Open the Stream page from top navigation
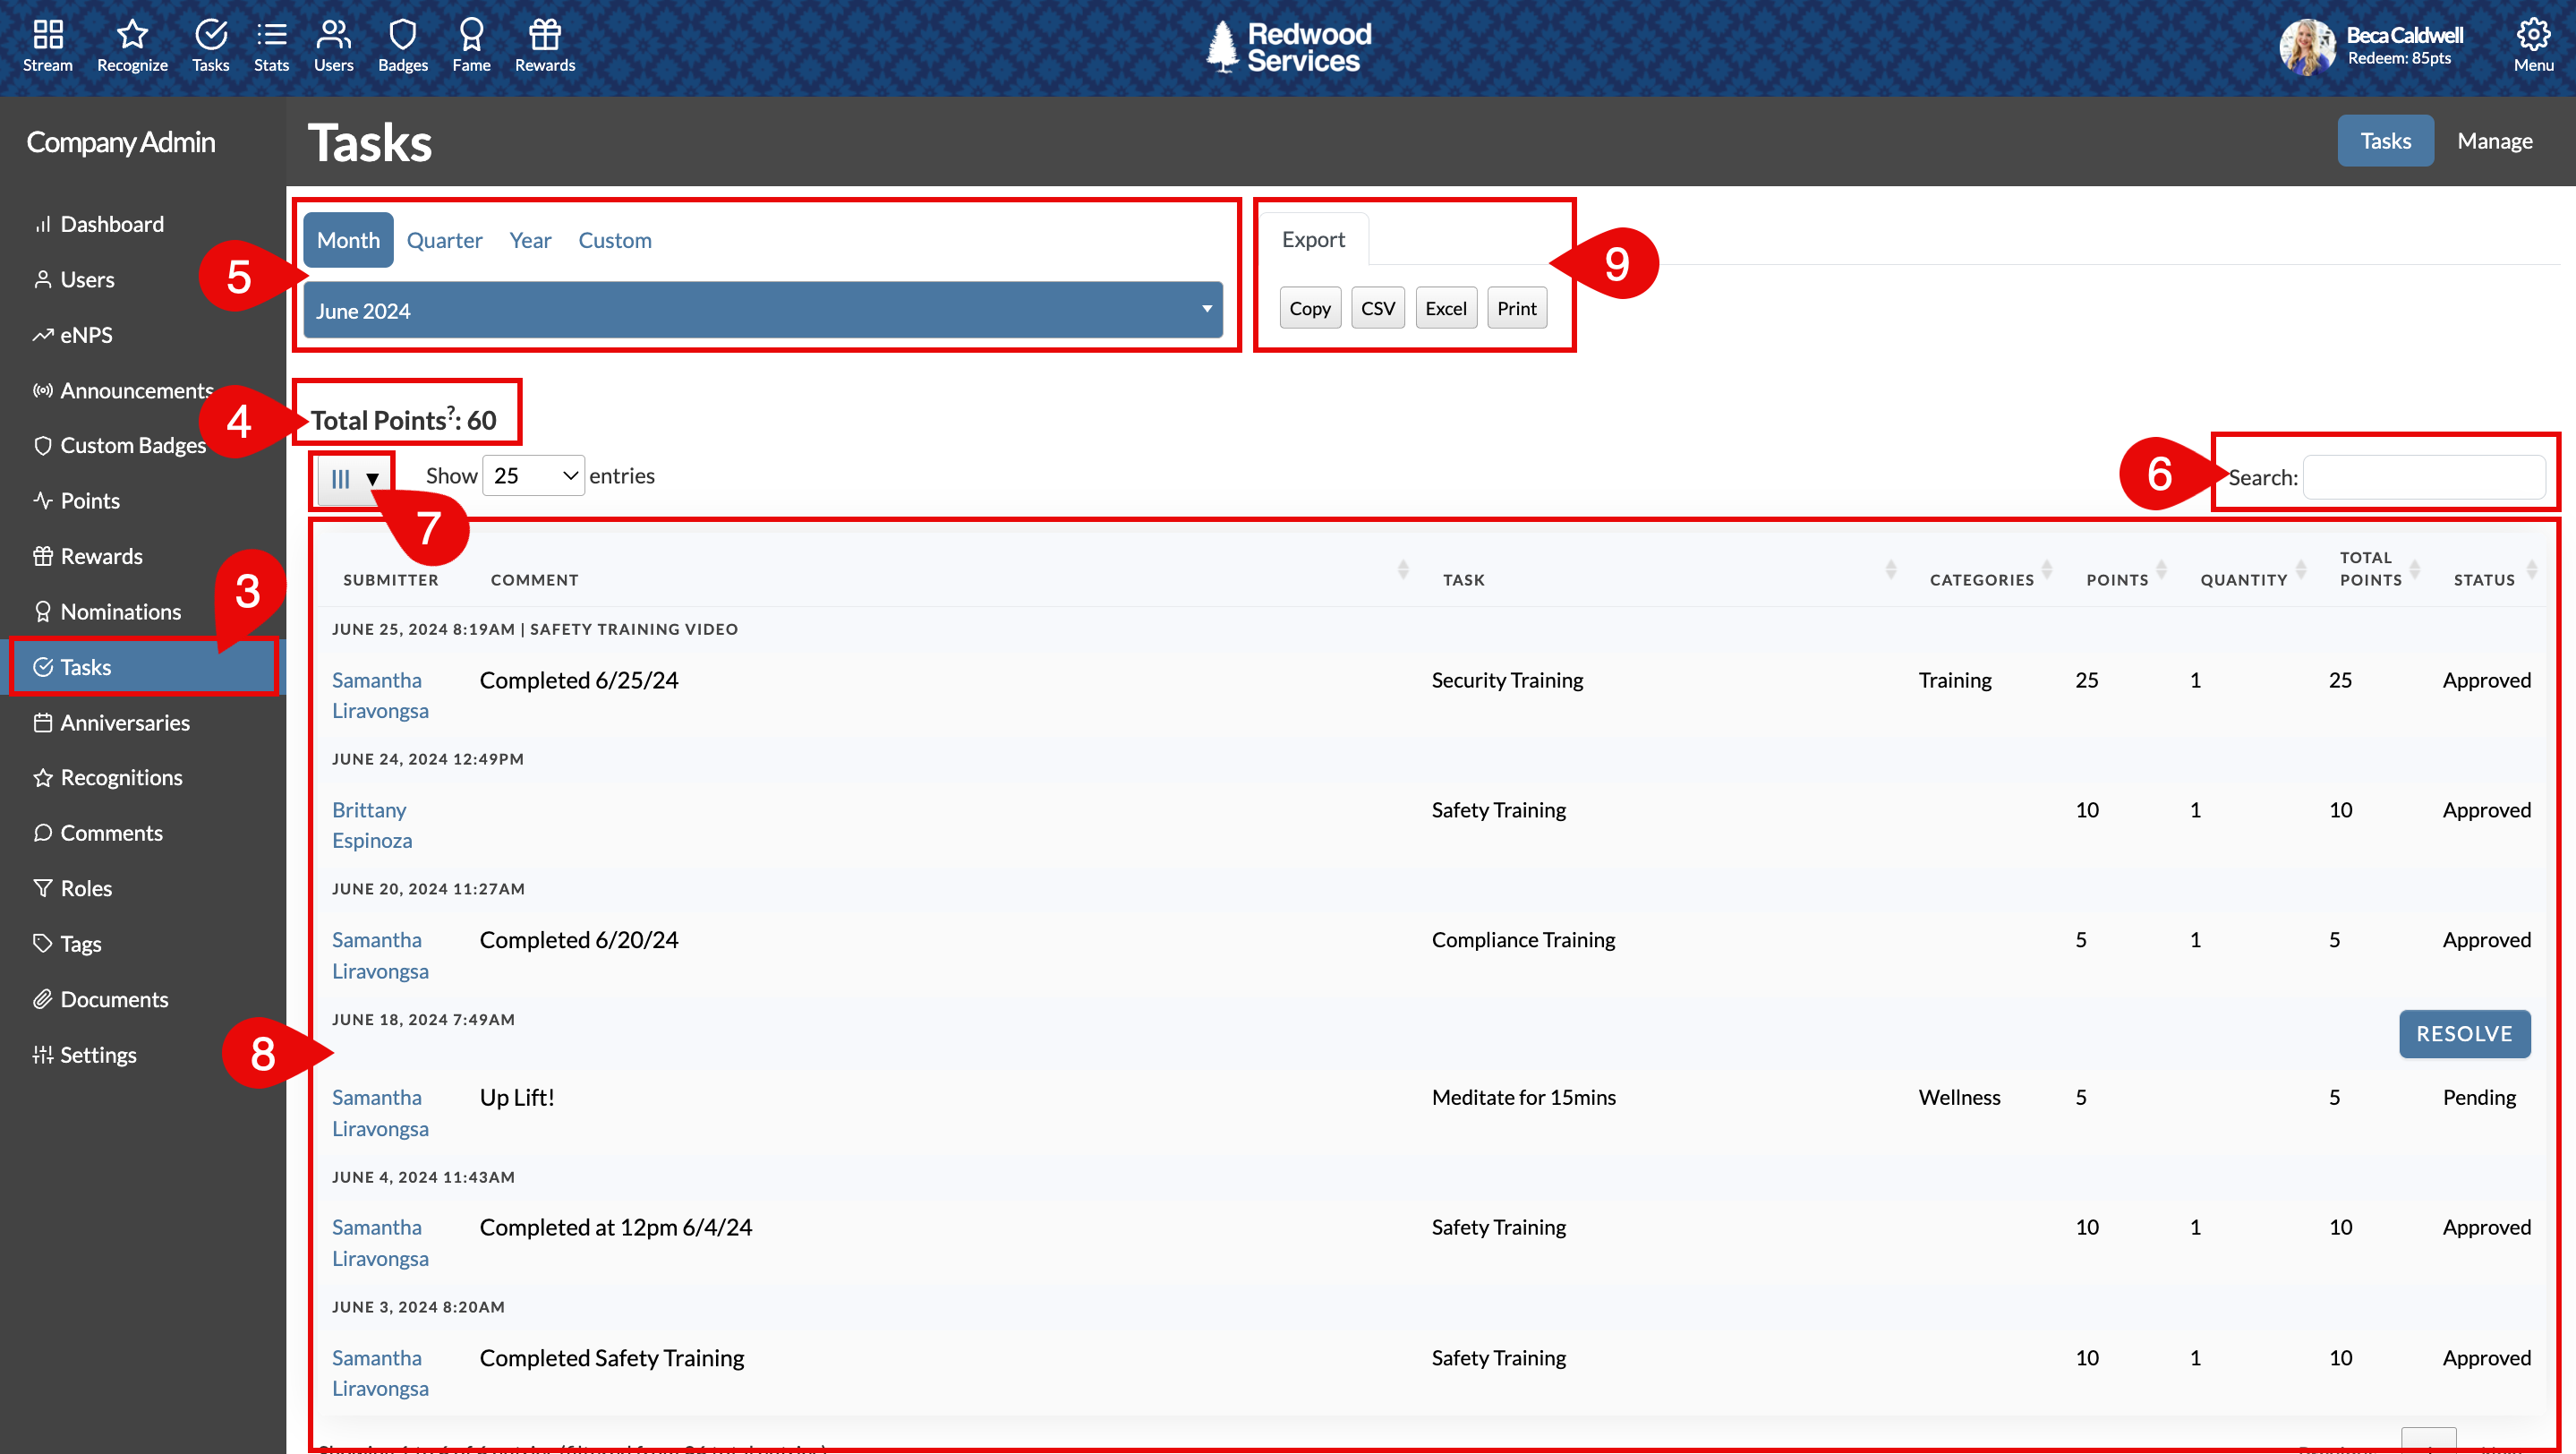Screen dimensions: 2576x1454 (47, 45)
